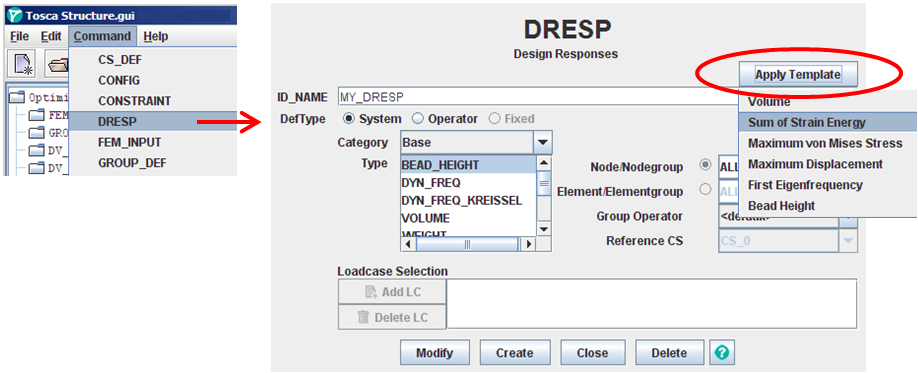
Task: Open the Help menu
Action: tap(156, 36)
